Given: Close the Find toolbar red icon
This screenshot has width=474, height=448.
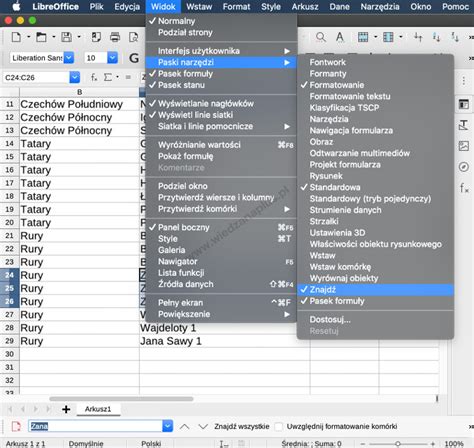Looking at the screenshot, I should [16, 426].
